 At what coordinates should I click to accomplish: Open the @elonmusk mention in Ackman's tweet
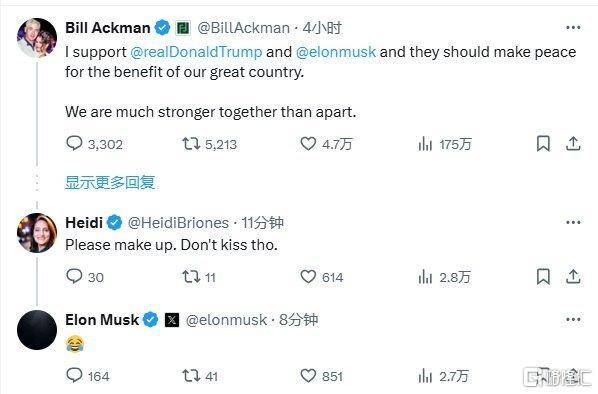[x=336, y=52]
